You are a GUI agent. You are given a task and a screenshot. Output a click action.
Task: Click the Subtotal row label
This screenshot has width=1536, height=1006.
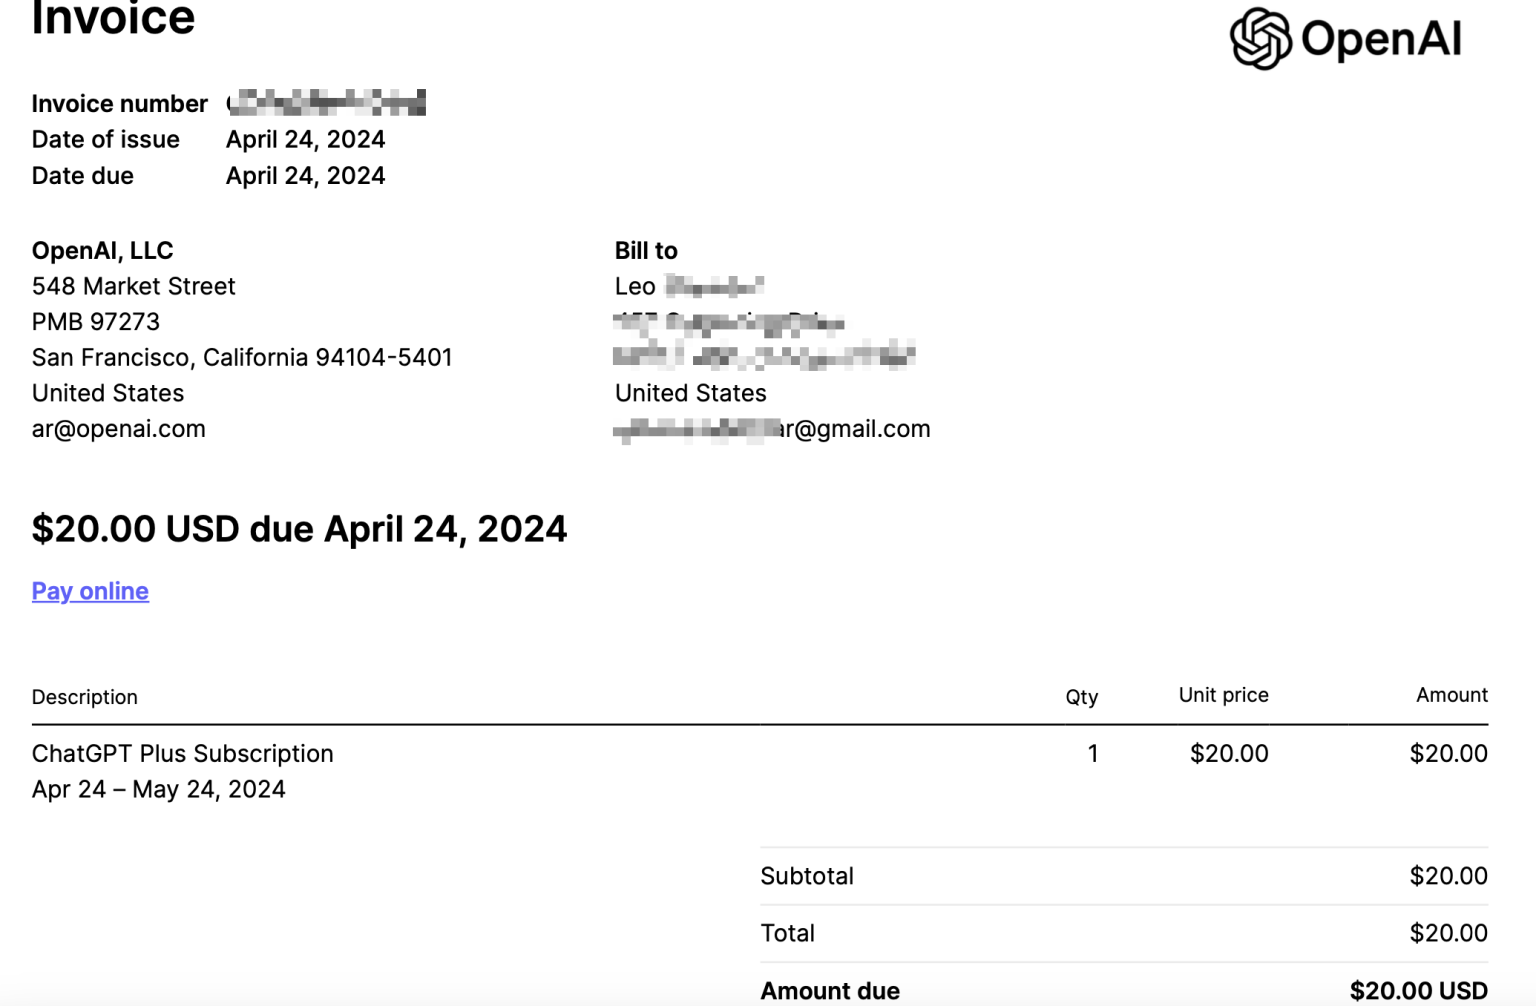coord(806,877)
